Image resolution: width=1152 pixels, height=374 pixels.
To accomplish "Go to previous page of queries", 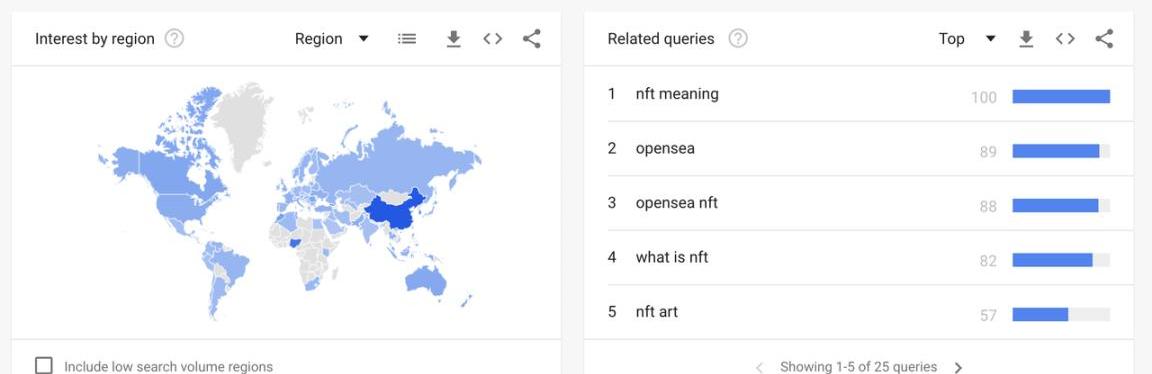I will point(760,367).
